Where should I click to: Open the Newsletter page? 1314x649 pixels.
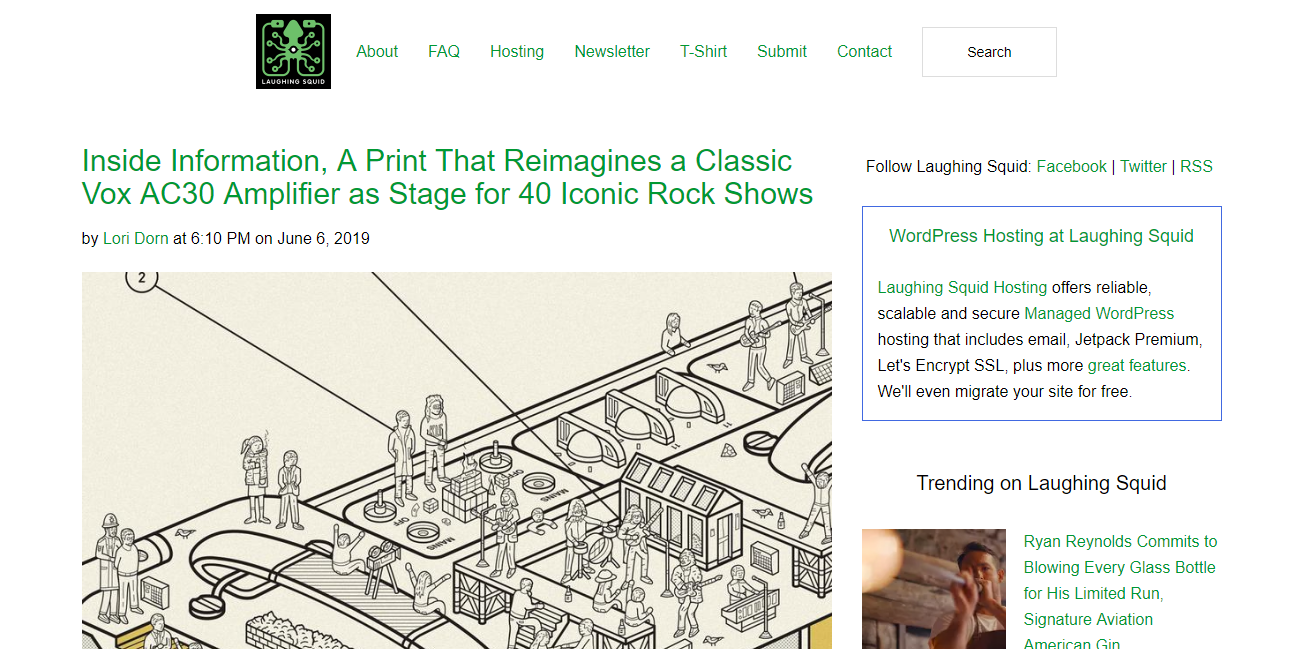pyautogui.click(x=612, y=51)
